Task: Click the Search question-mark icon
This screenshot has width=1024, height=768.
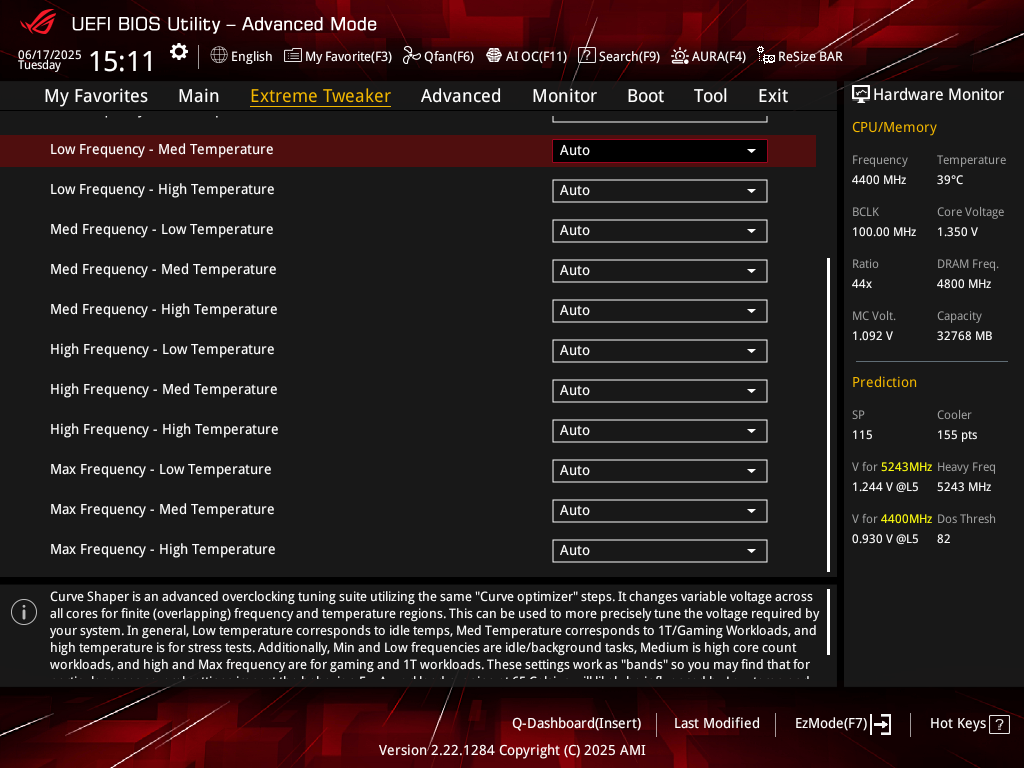Action: coord(587,56)
